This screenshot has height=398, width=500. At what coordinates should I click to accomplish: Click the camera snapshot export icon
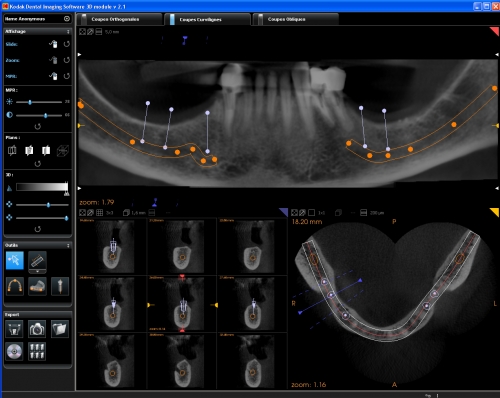tap(37, 329)
